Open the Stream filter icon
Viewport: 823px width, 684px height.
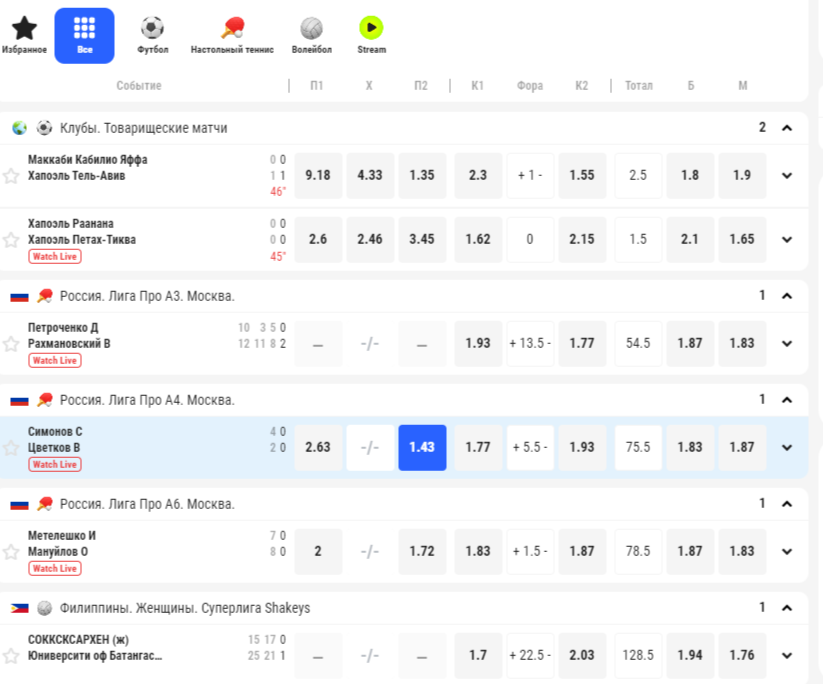(x=371, y=29)
